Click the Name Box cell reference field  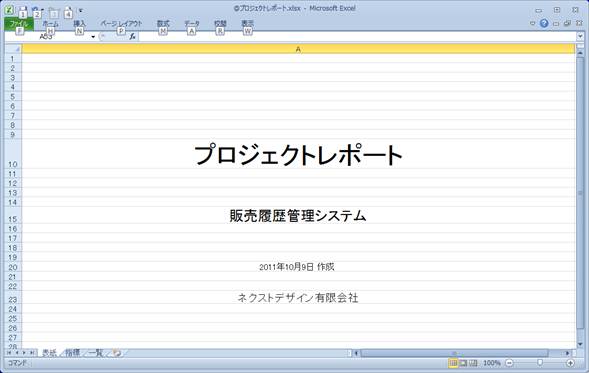point(47,37)
